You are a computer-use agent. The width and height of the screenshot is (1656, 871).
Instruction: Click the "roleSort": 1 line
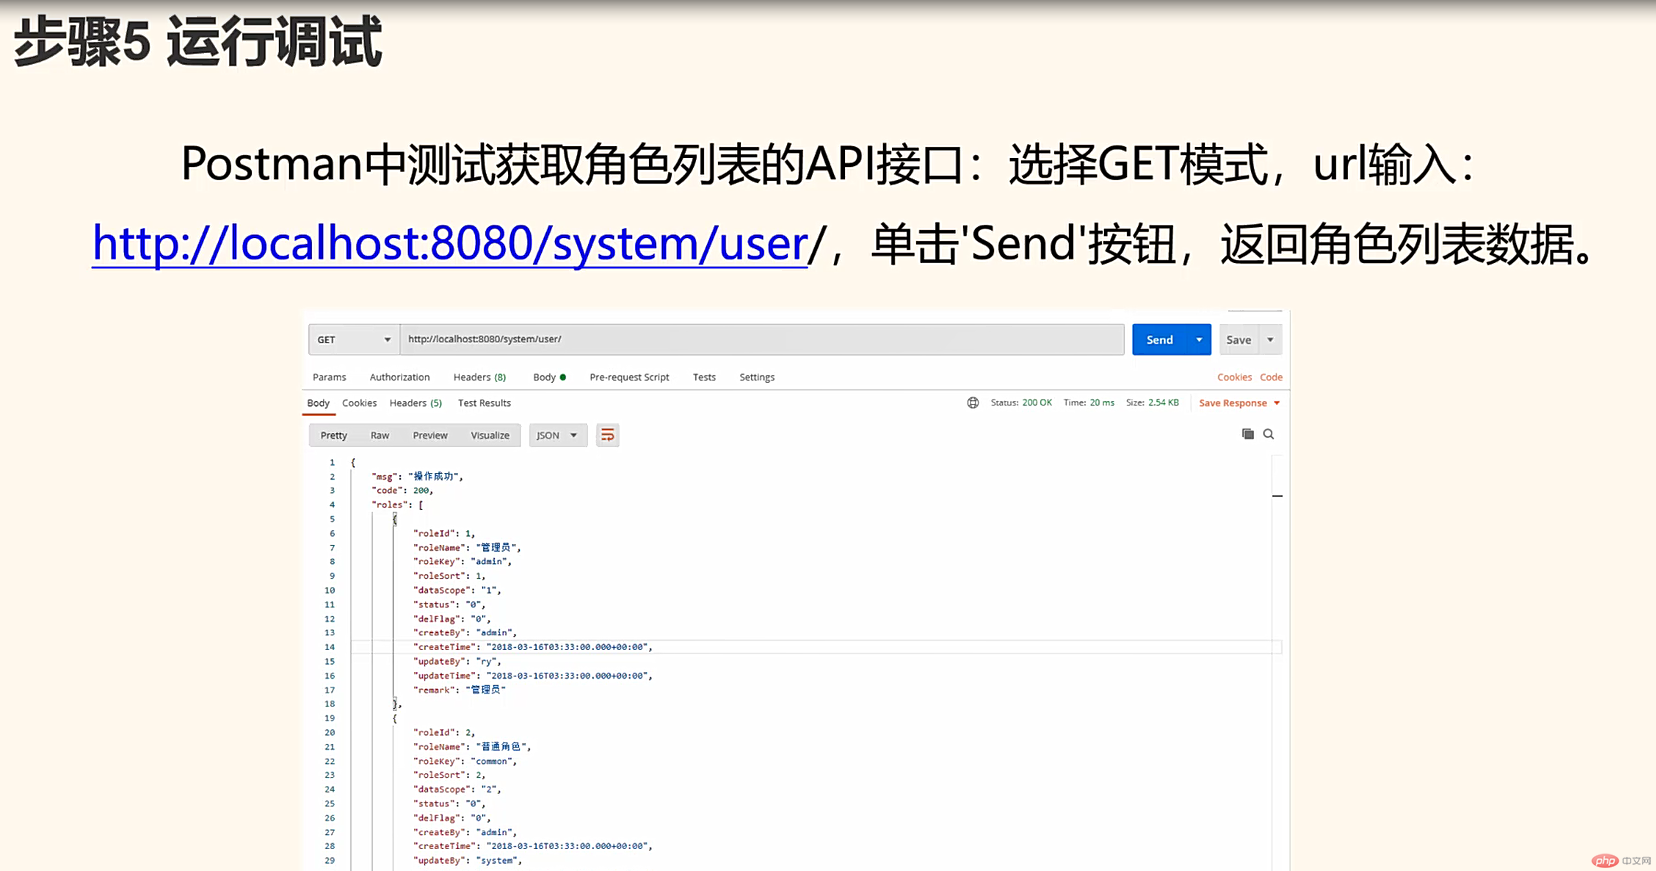click(x=449, y=576)
